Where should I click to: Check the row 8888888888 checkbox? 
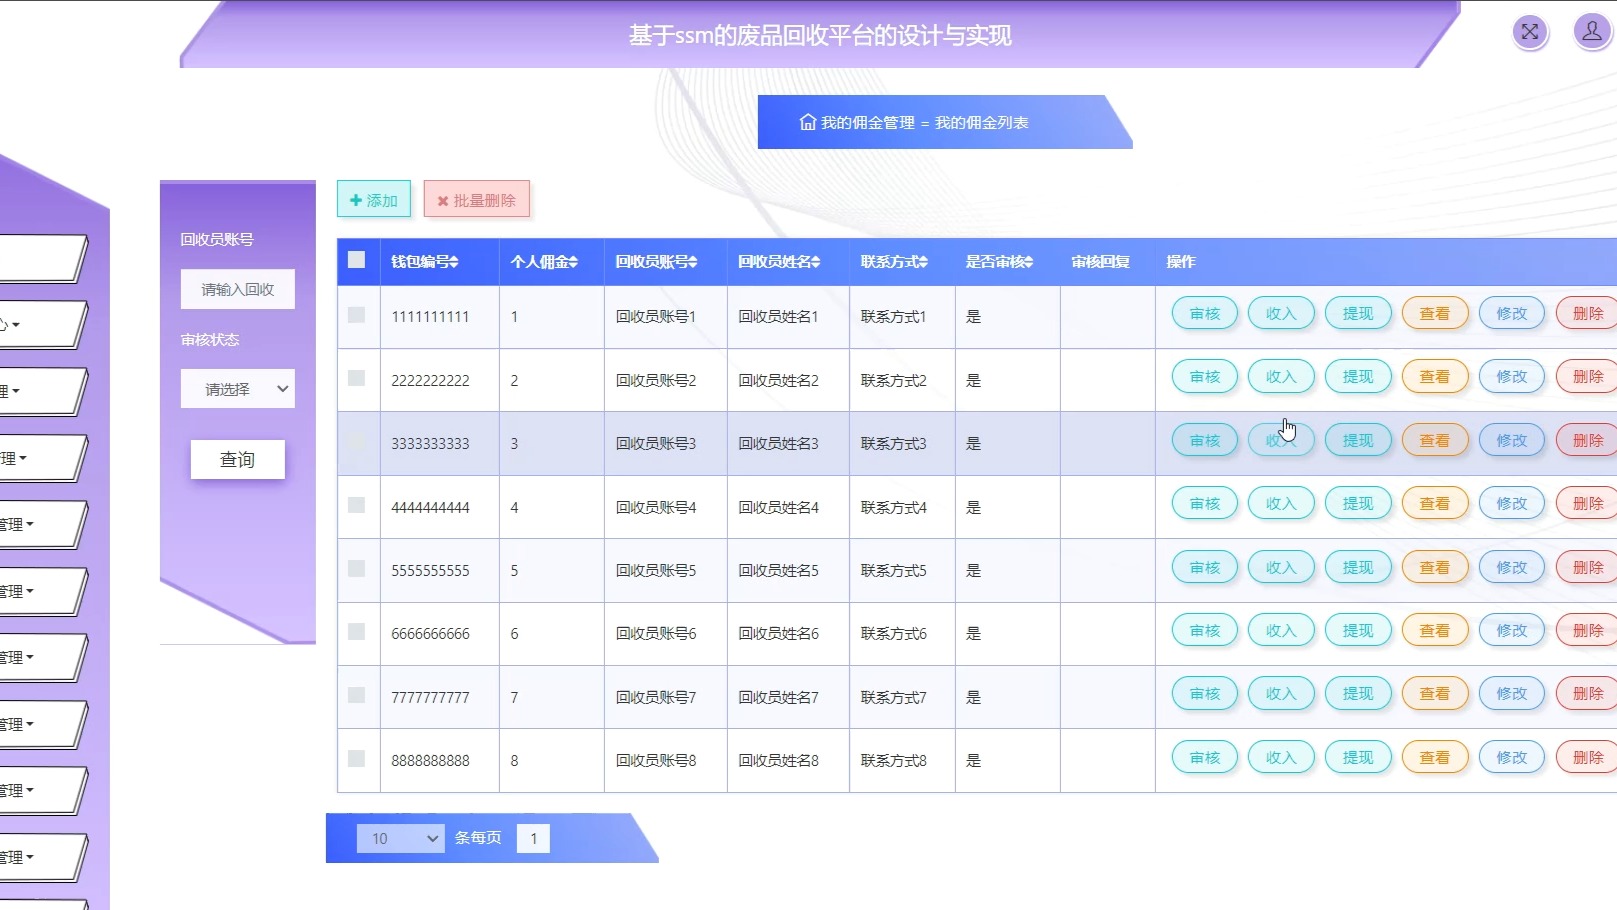tap(356, 758)
